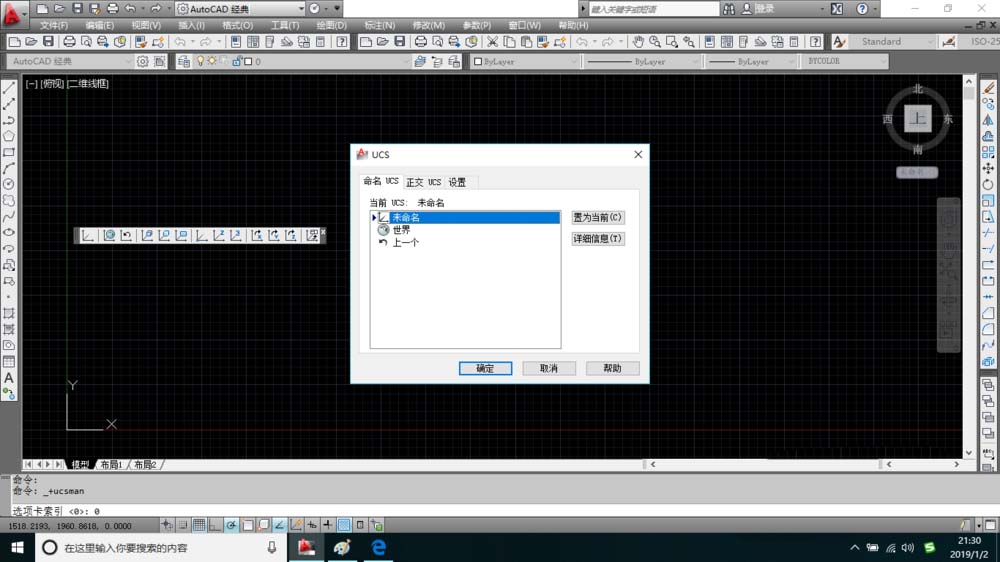1000x562 pixels.
Task: Click the Cut scissors icon
Action: point(492,42)
